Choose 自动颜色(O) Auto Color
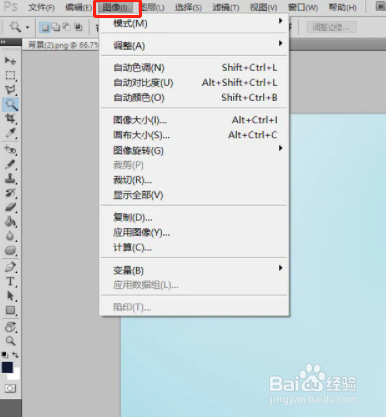 click(x=194, y=98)
